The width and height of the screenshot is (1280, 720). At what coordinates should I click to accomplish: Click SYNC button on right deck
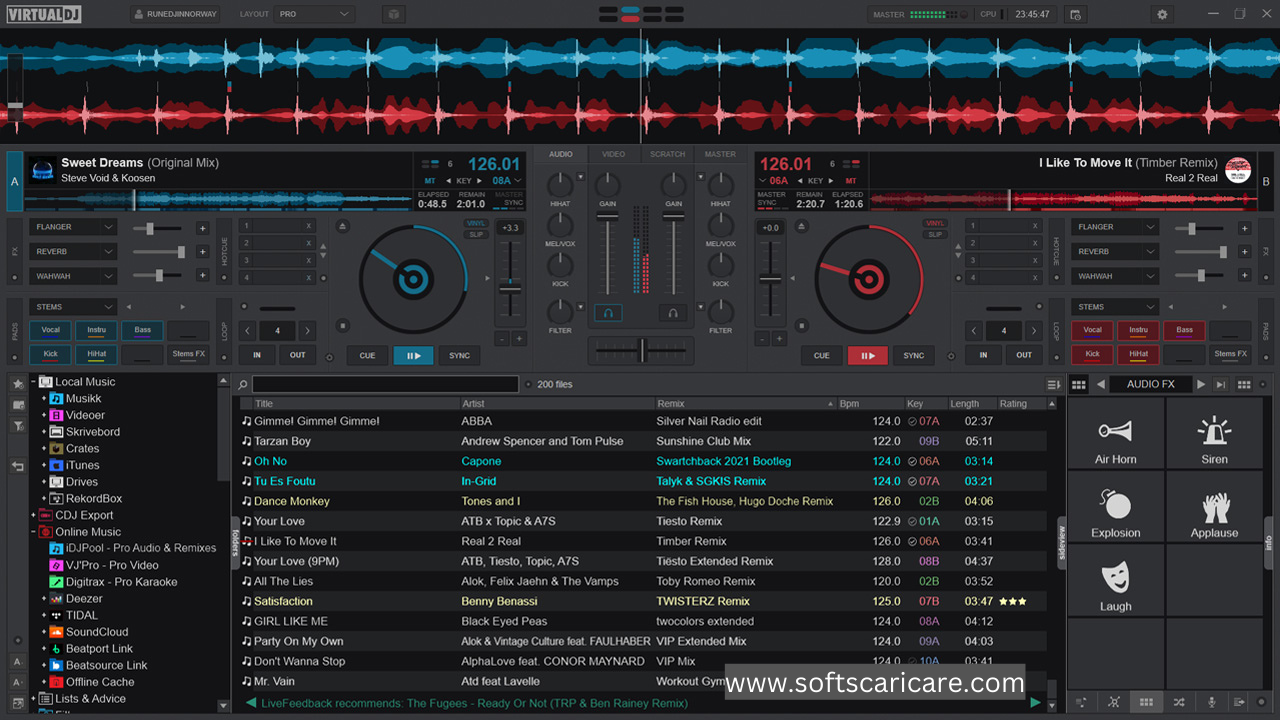coord(914,355)
